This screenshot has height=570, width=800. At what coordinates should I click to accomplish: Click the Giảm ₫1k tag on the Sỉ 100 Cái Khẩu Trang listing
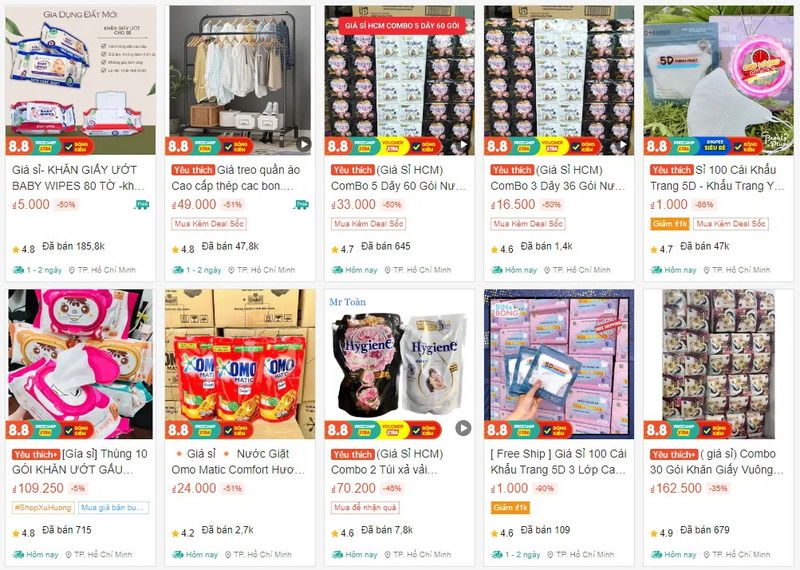click(x=670, y=224)
